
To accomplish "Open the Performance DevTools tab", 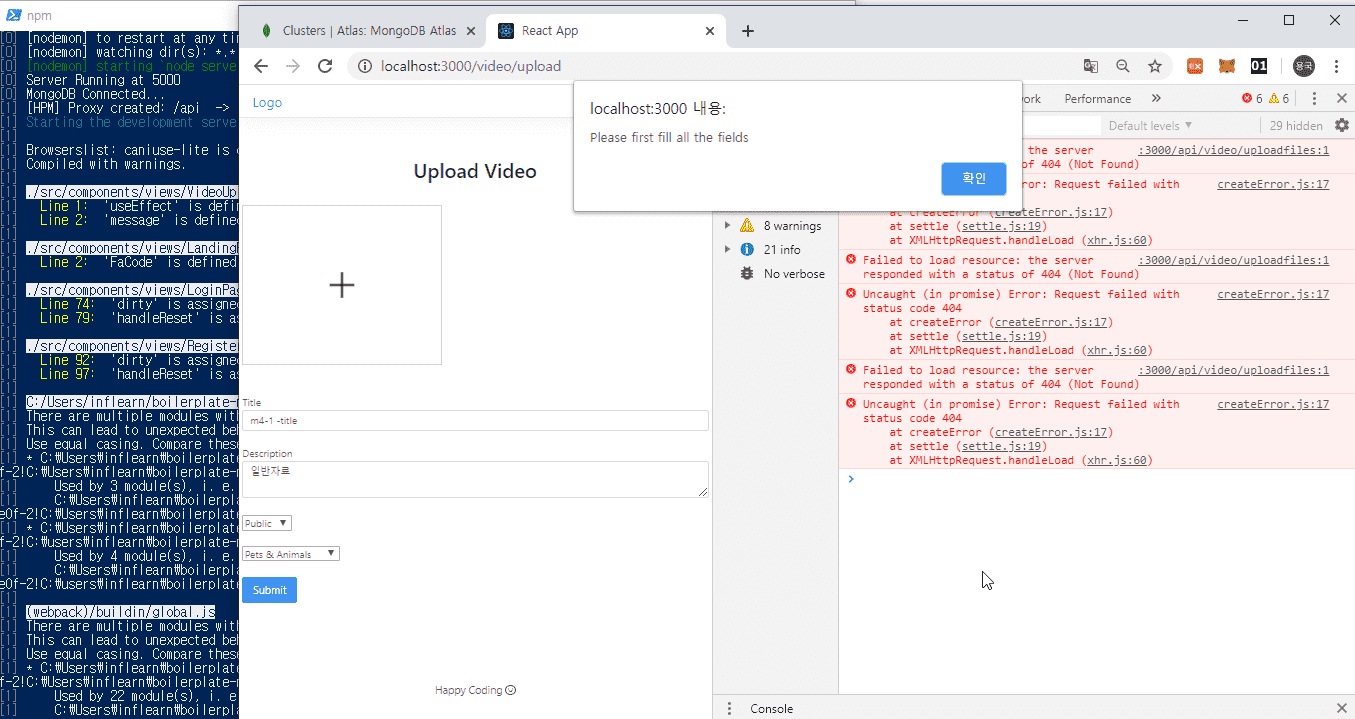I will (1098, 98).
